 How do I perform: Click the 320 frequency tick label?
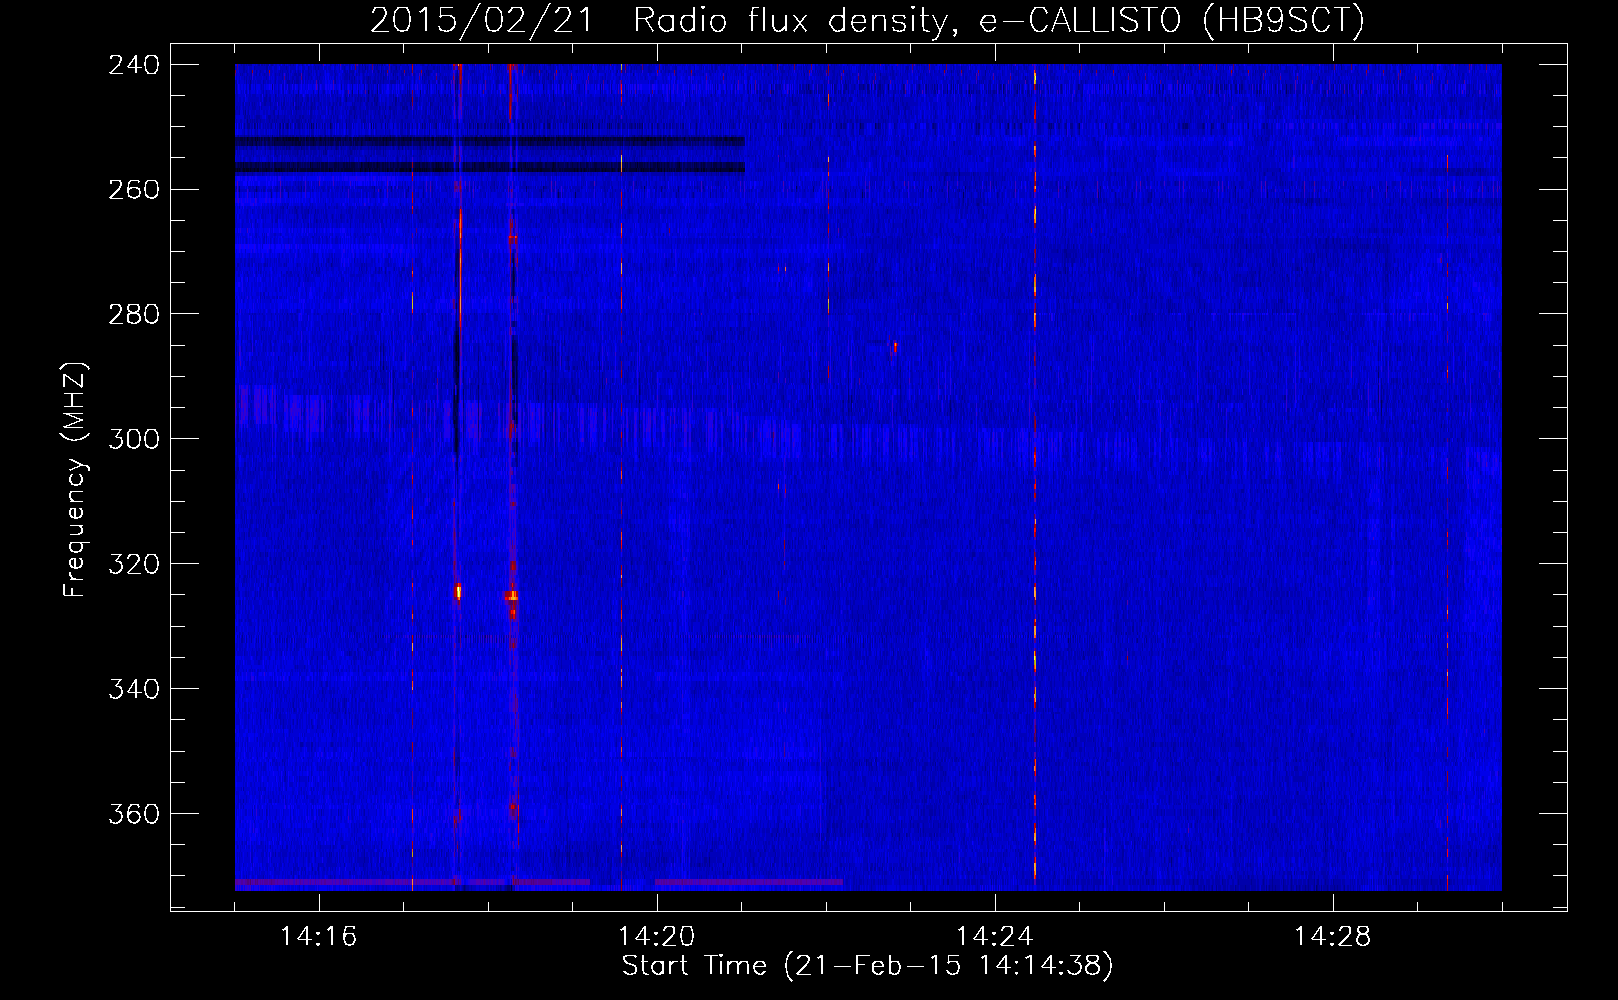pyautogui.click(x=132, y=564)
